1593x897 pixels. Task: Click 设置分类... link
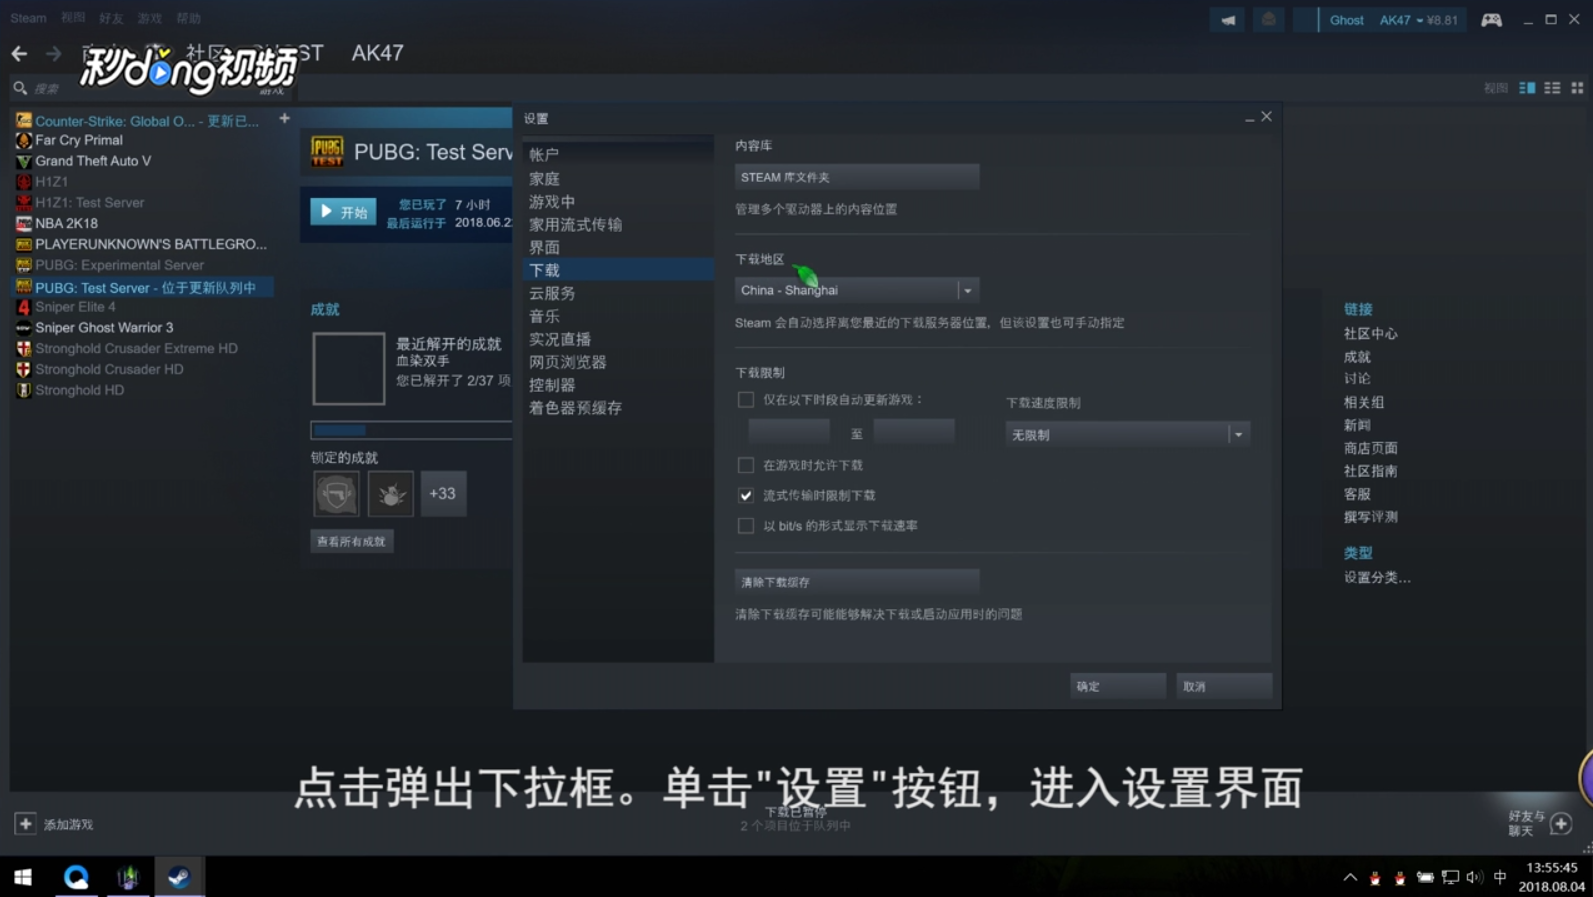(x=1377, y=577)
